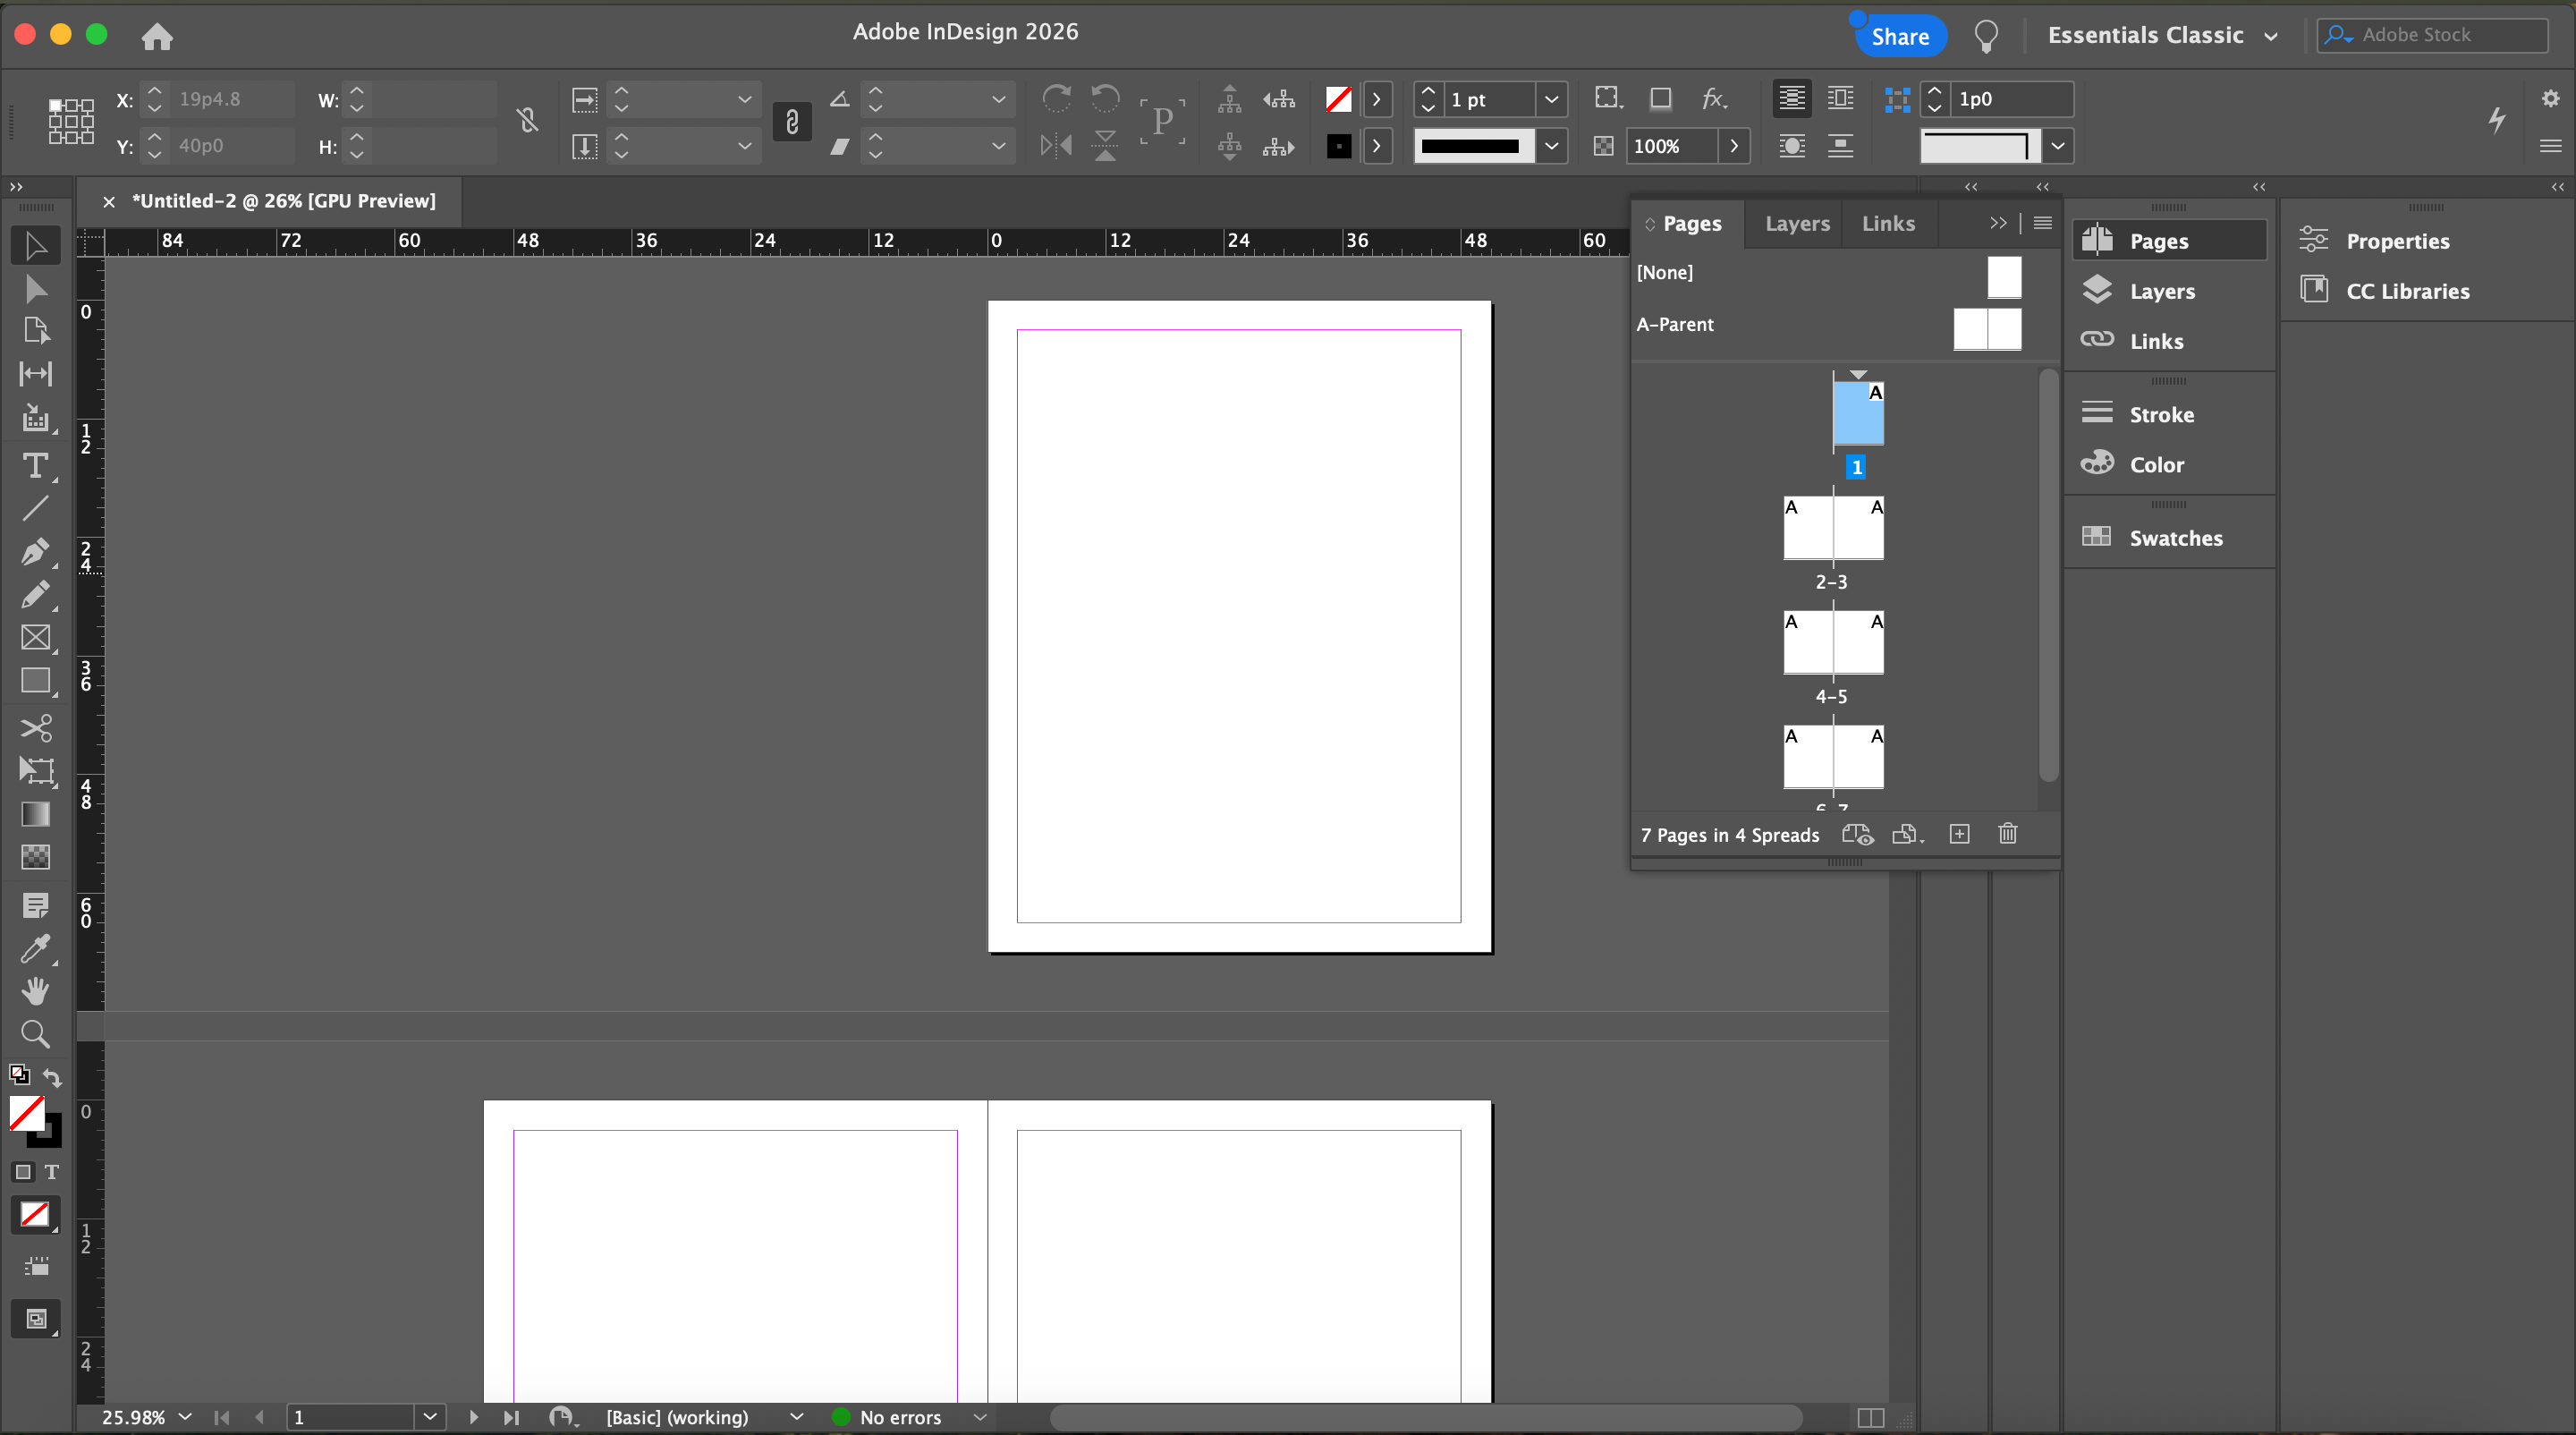
Task: Switch to the Layers tab
Action: point(1796,224)
